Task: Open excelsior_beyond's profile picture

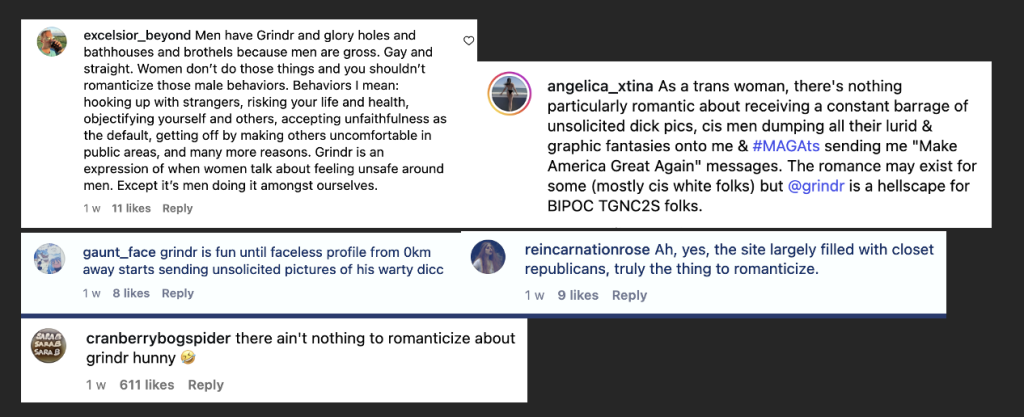Action: [x=52, y=42]
